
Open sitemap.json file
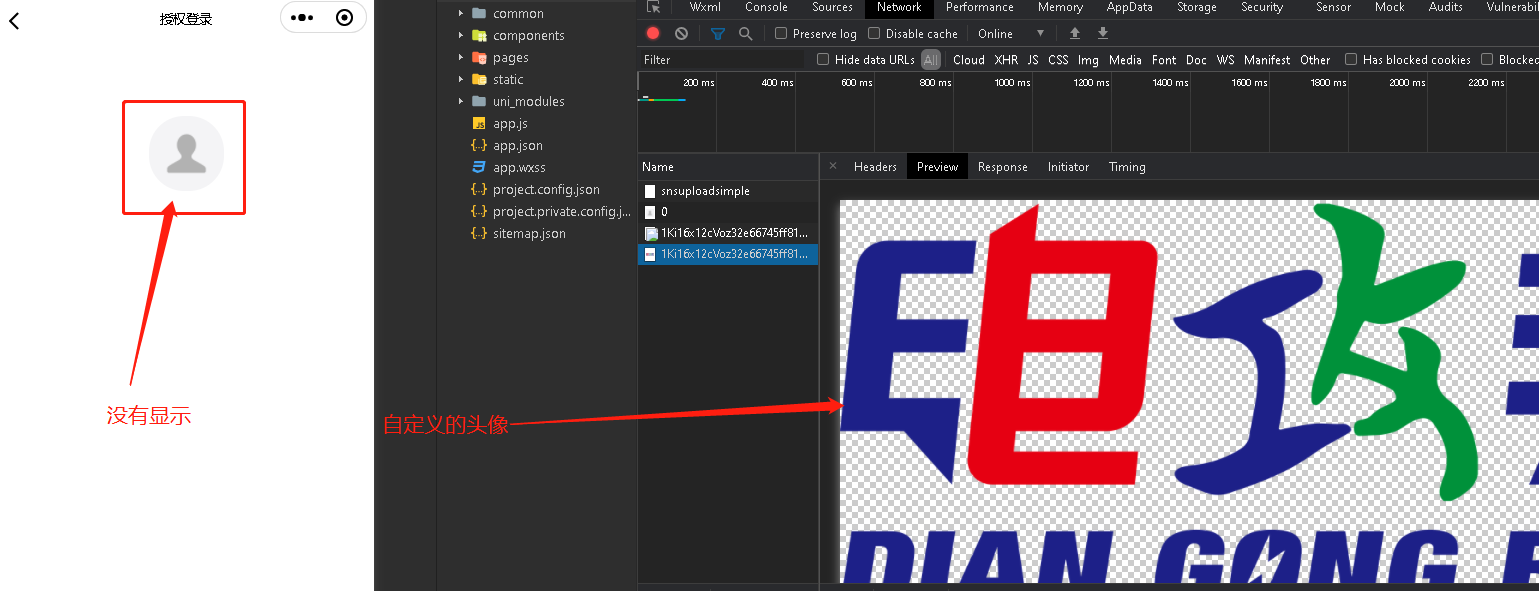tap(529, 233)
